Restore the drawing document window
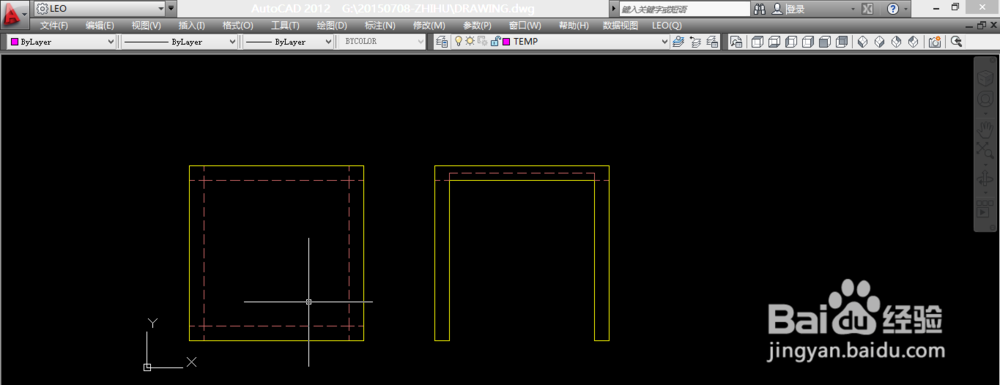The height and width of the screenshot is (385, 1000). point(982,25)
